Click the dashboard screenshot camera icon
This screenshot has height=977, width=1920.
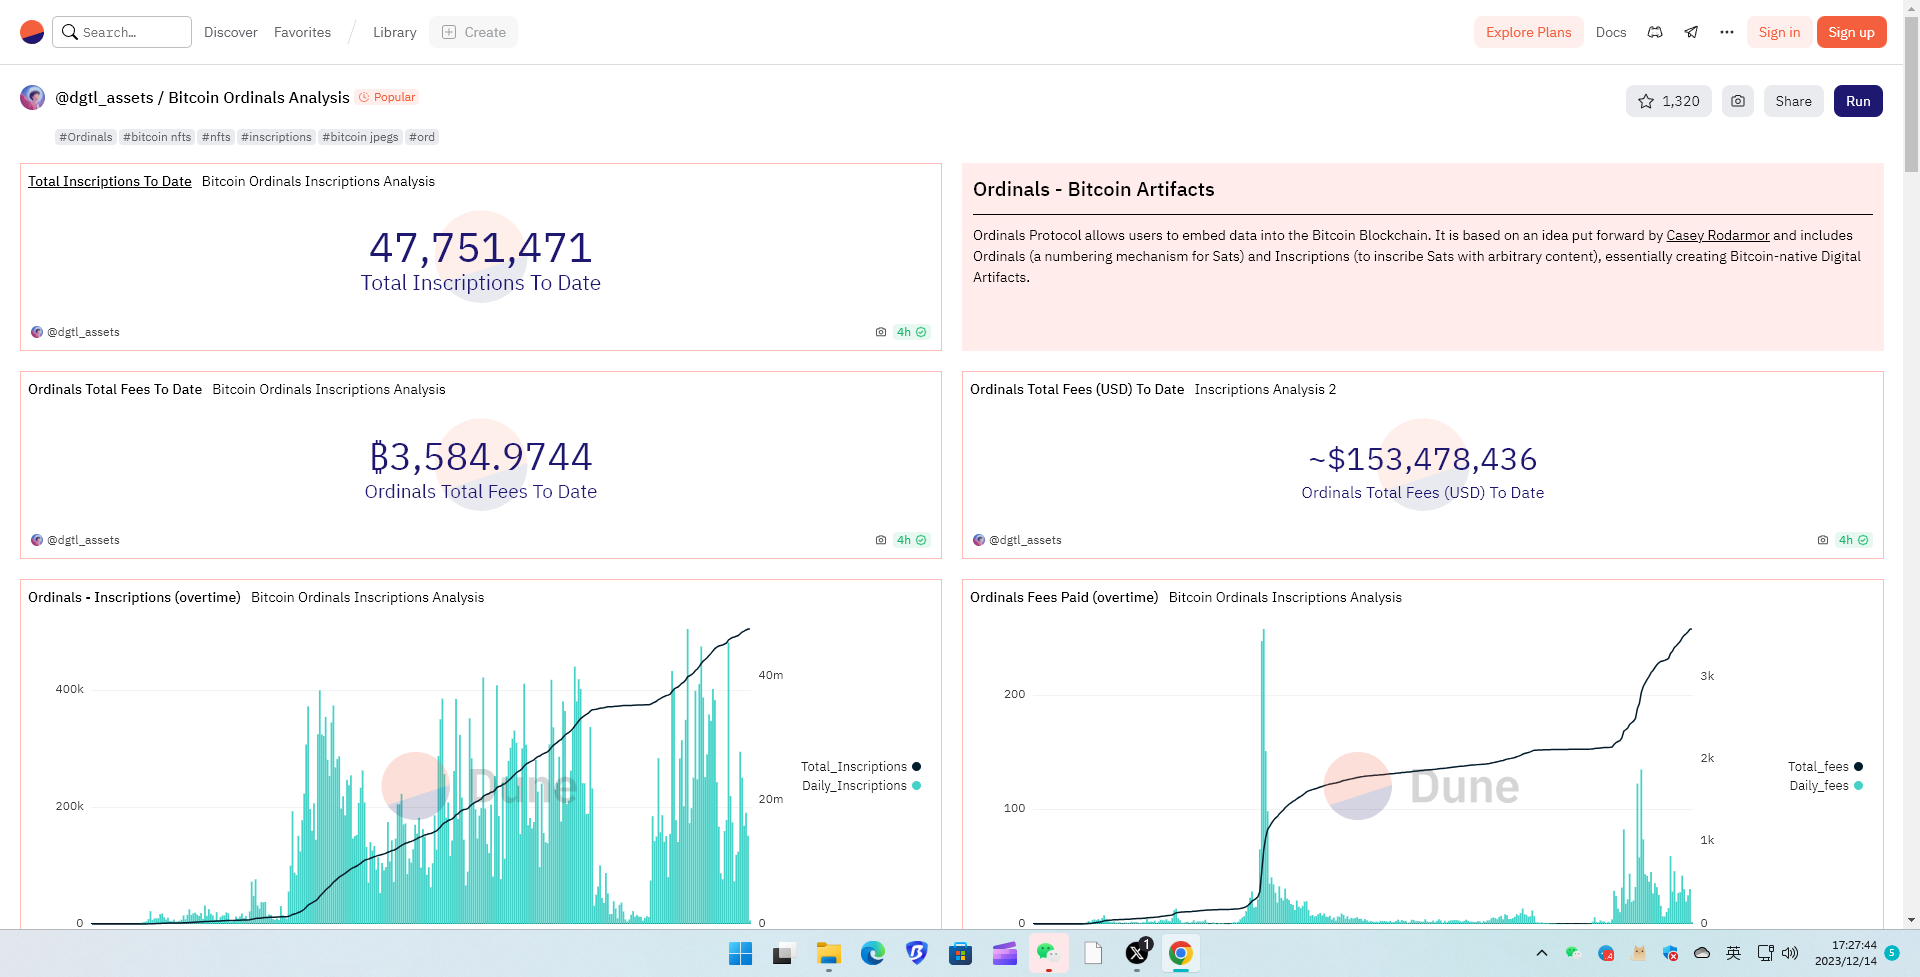pos(1738,101)
